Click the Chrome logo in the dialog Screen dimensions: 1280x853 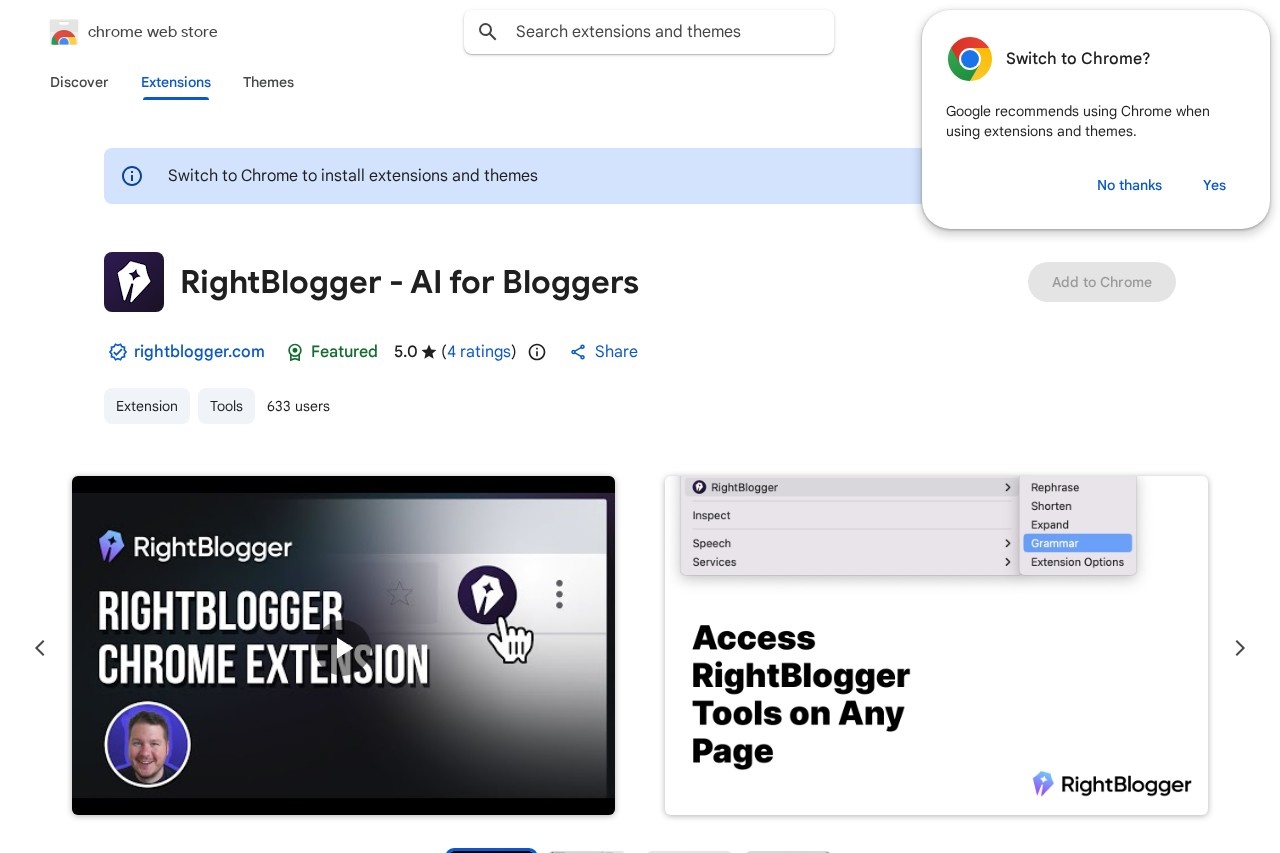coord(969,59)
